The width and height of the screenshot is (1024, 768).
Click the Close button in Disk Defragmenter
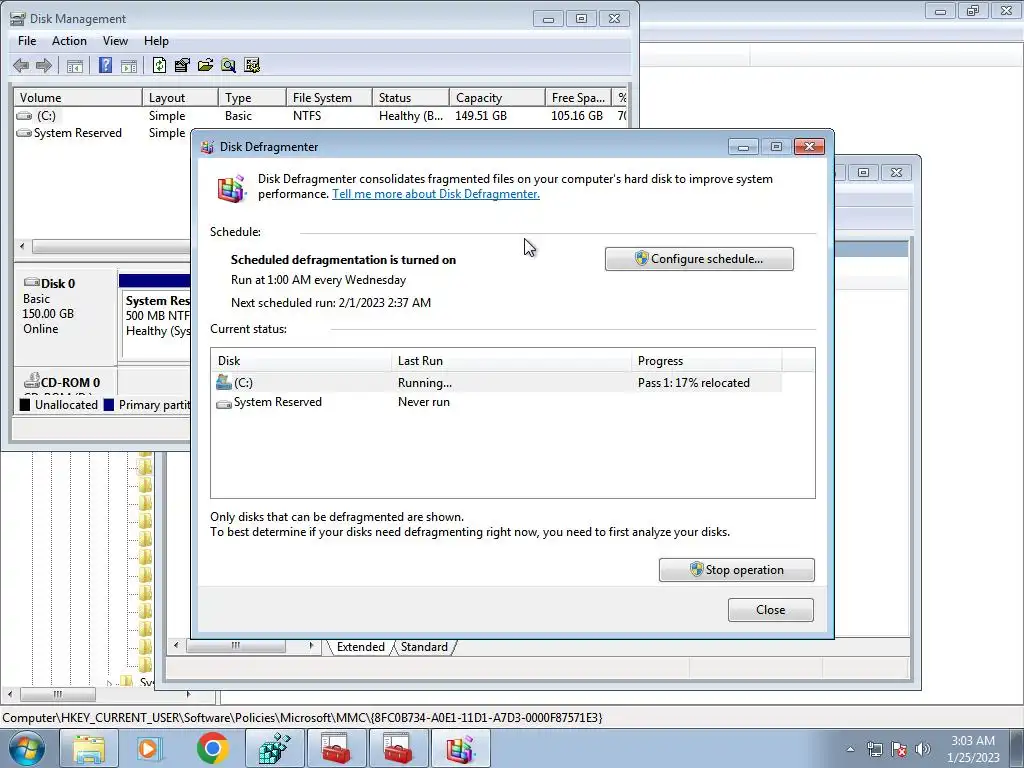point(771,610)
